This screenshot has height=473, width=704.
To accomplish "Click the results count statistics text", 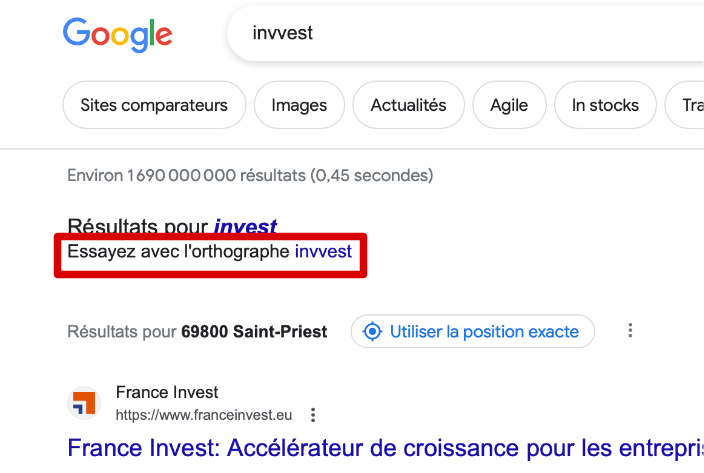I will pos(250,175).
